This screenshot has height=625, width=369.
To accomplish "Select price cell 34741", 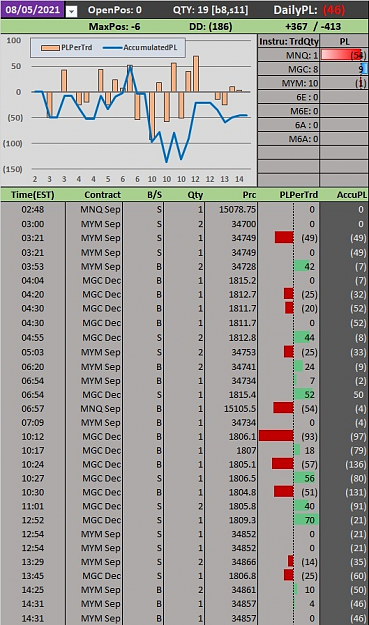I will point(231,367).
